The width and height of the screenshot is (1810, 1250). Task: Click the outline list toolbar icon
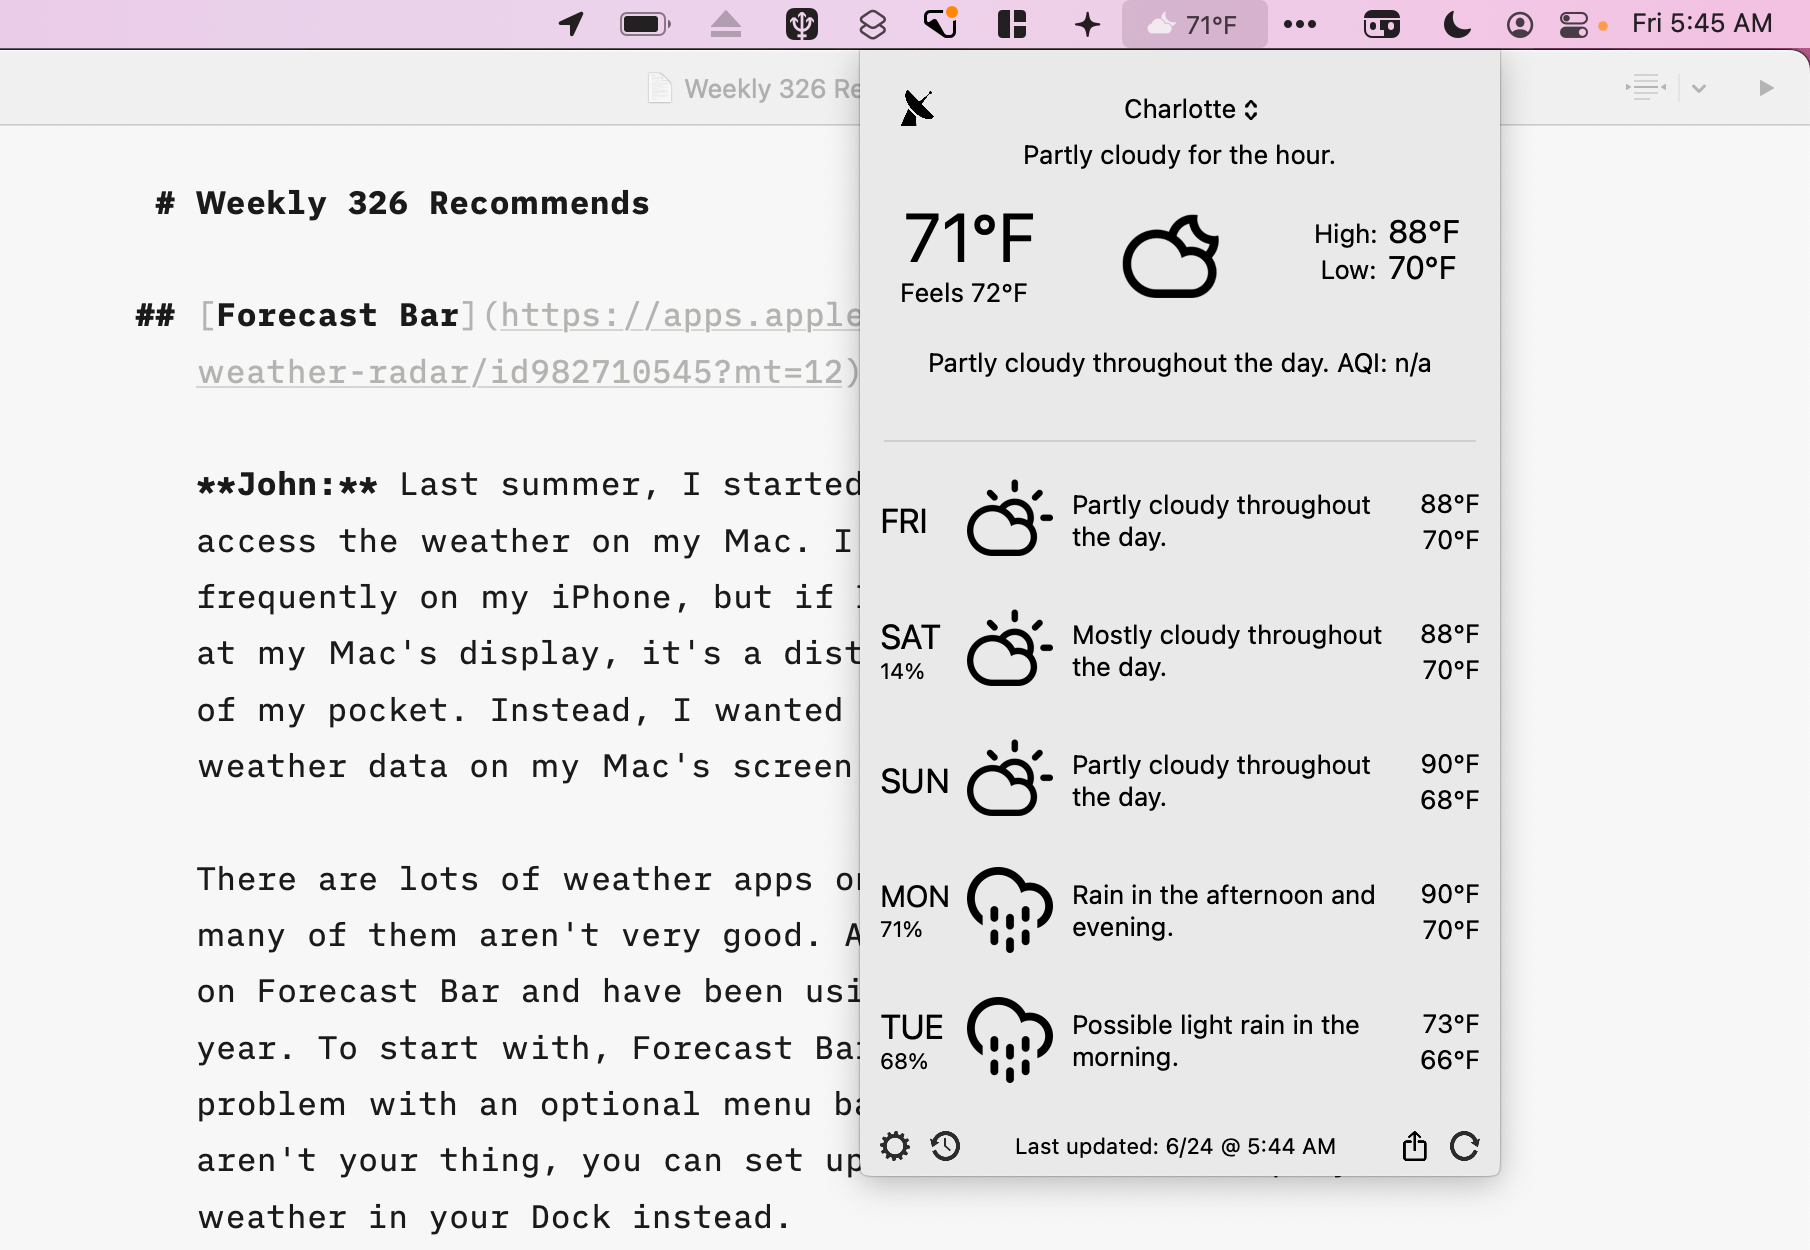(1646, 88)
